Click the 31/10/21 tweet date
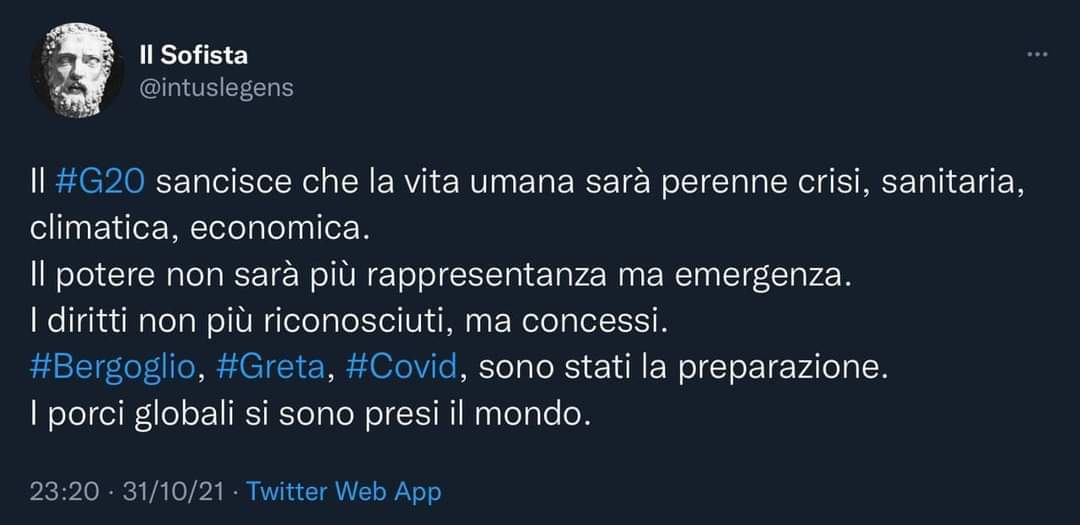 pyautogui.click(x=172, y=492)
